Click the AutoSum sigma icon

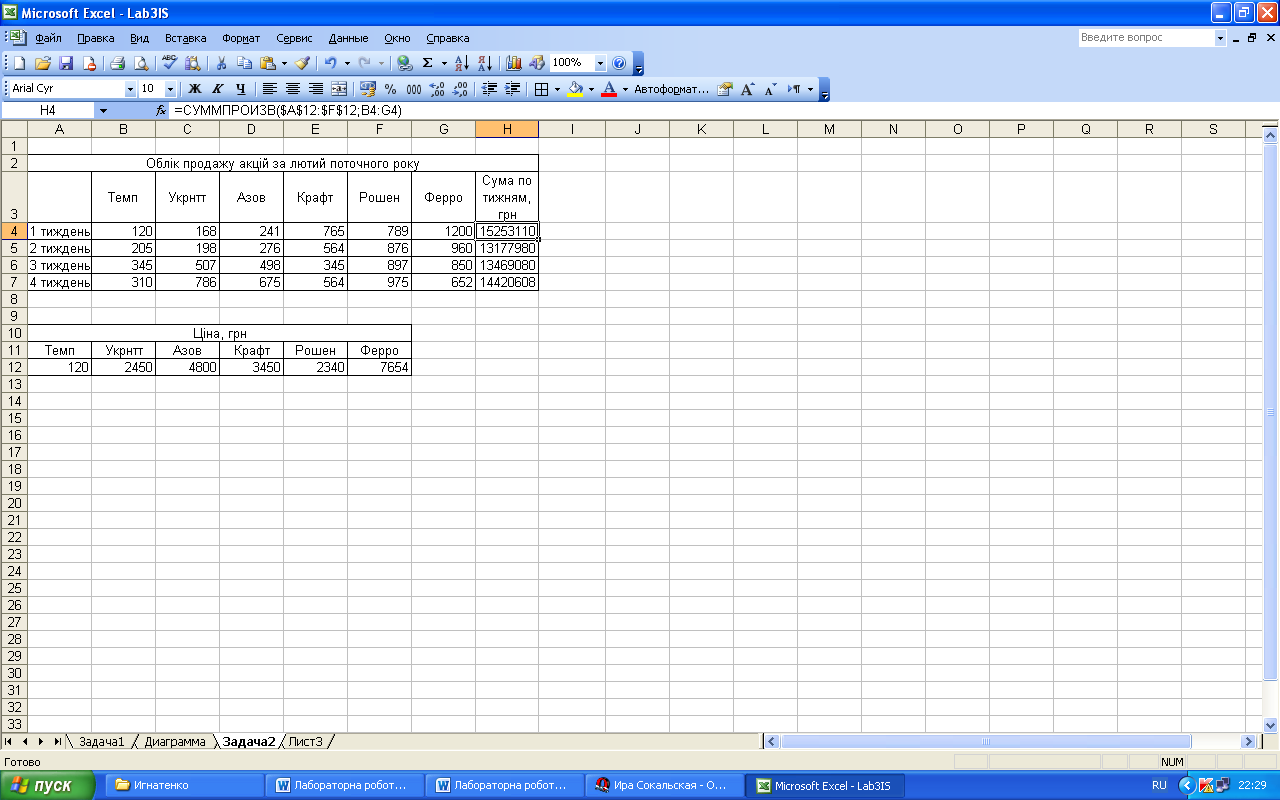pyautogui.click(x=428, y=63)
